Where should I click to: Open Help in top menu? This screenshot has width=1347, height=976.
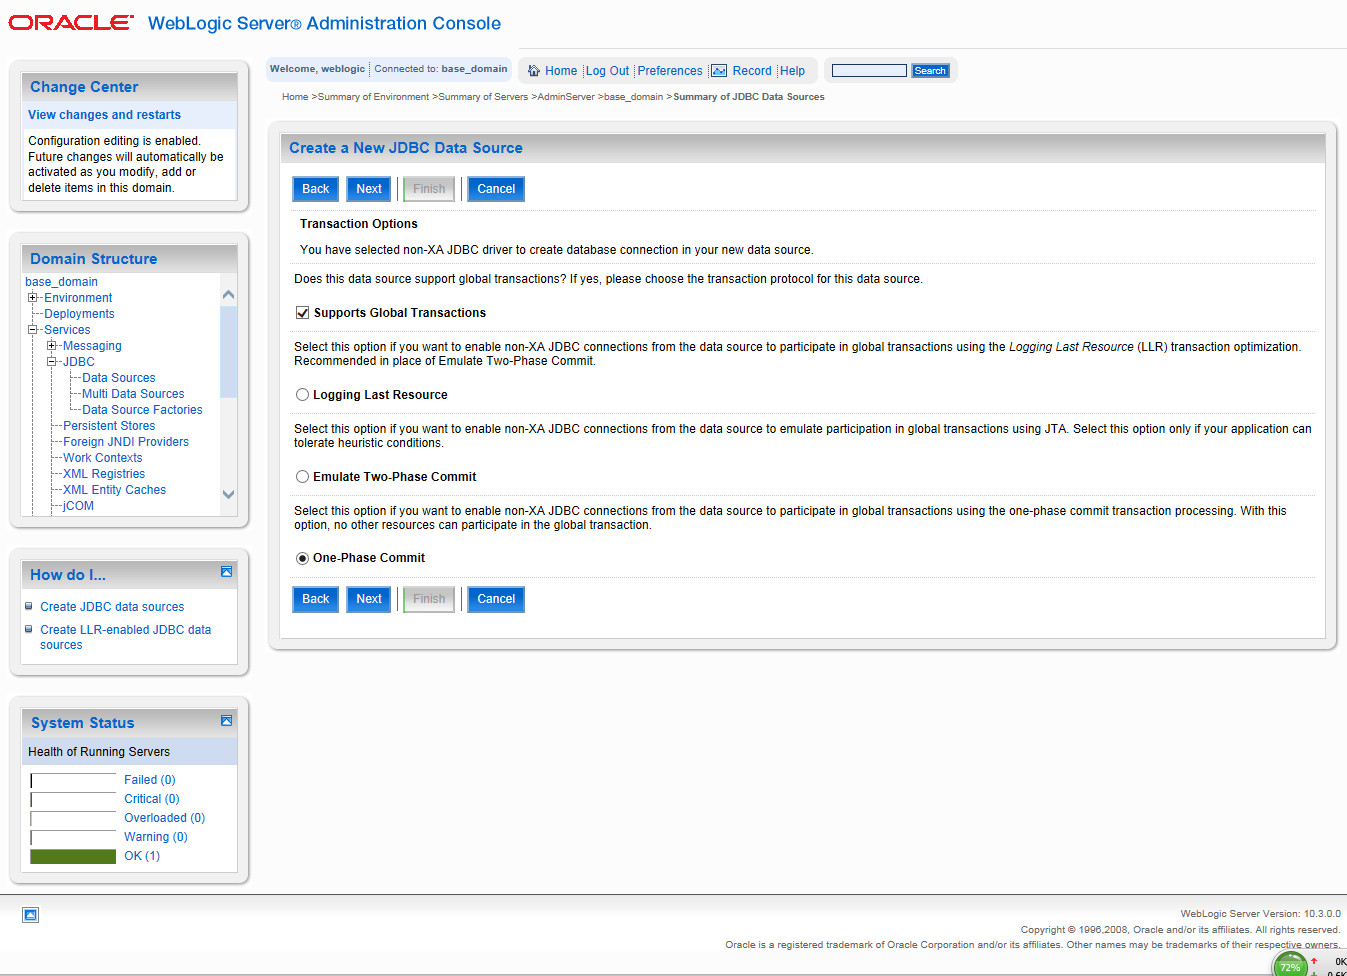792,71
